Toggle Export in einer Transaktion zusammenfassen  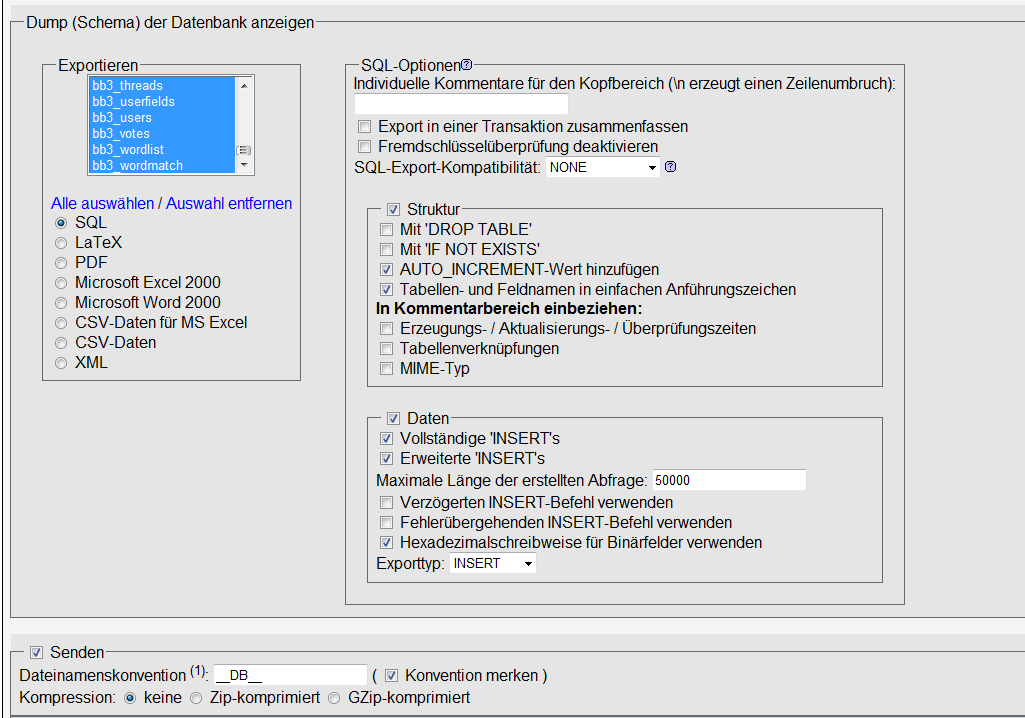(365, 128)
